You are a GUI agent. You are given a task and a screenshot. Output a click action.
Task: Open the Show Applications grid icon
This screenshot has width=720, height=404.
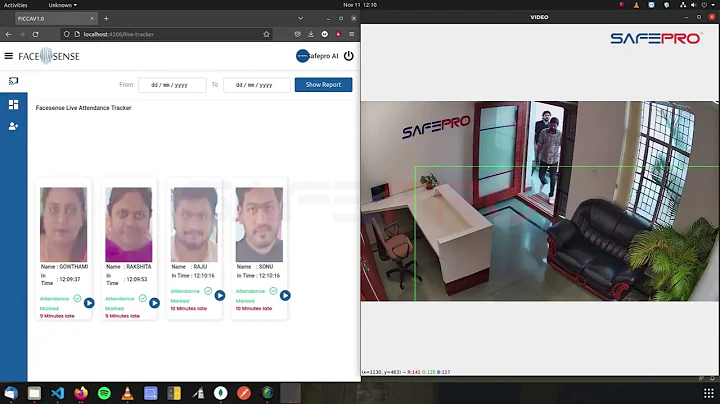tap(709, 393)
